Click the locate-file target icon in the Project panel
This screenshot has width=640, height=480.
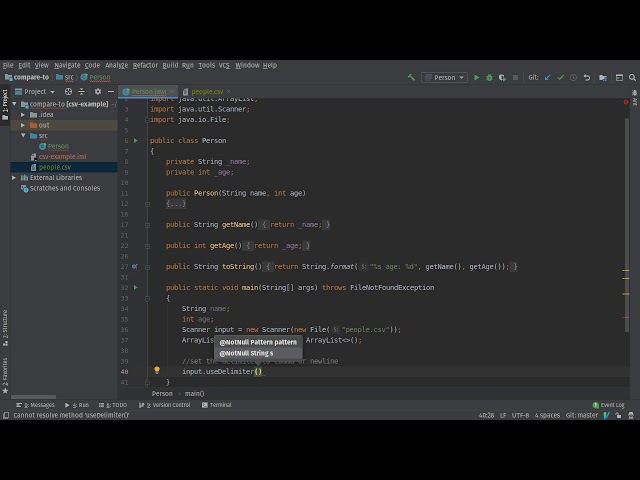pyautogui.click(x=68, y=91)
